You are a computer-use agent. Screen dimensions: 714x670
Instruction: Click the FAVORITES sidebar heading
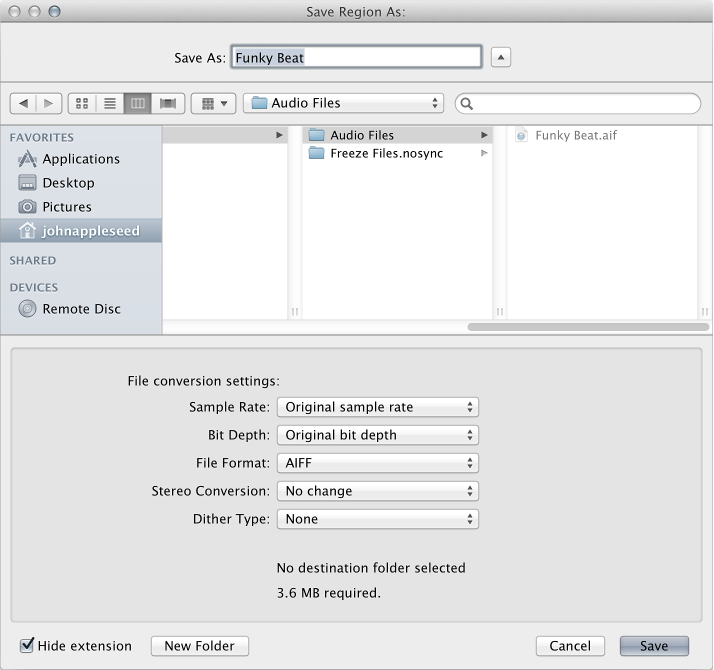tap(41, 137)
